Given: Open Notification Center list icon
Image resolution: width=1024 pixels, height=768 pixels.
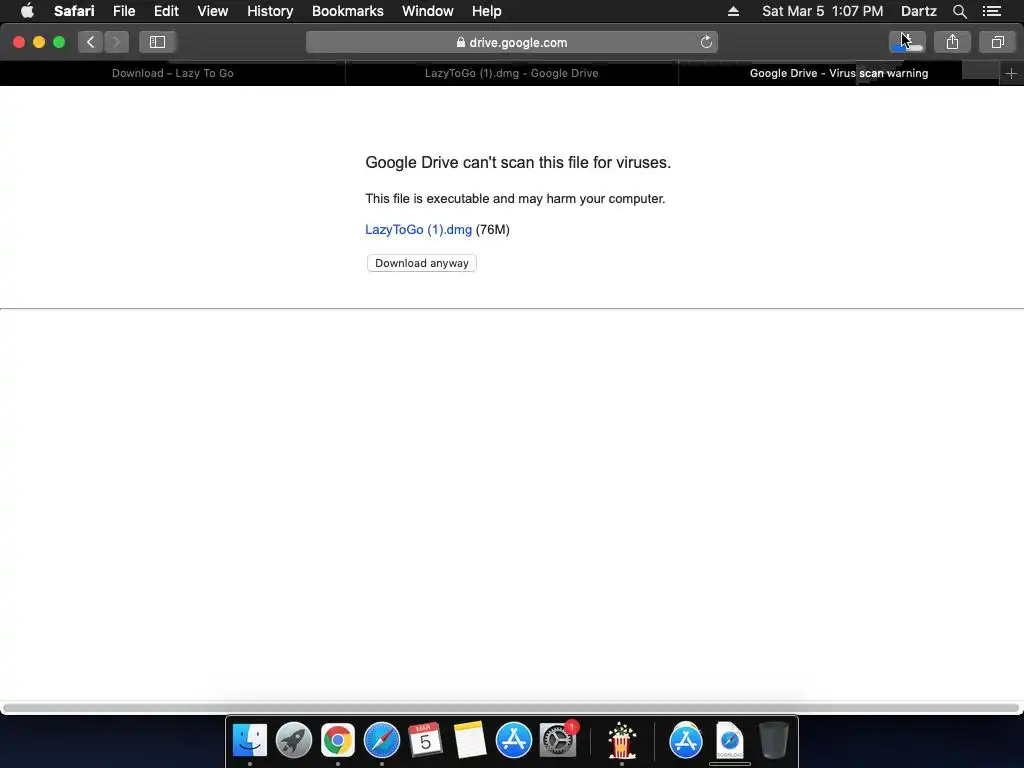Looking at the screenshot, I should point(991,11).
